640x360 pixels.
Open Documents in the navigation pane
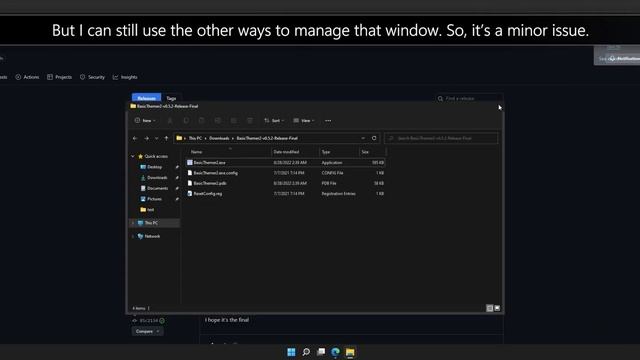pos(158,188)
